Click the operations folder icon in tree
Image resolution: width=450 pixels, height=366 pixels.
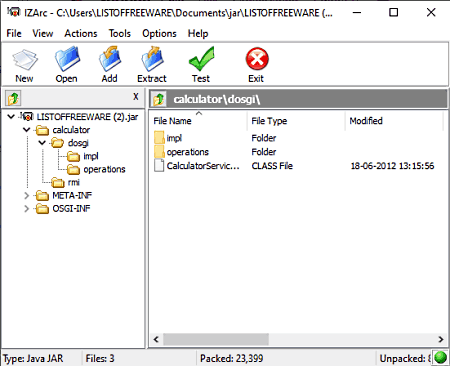73,169
